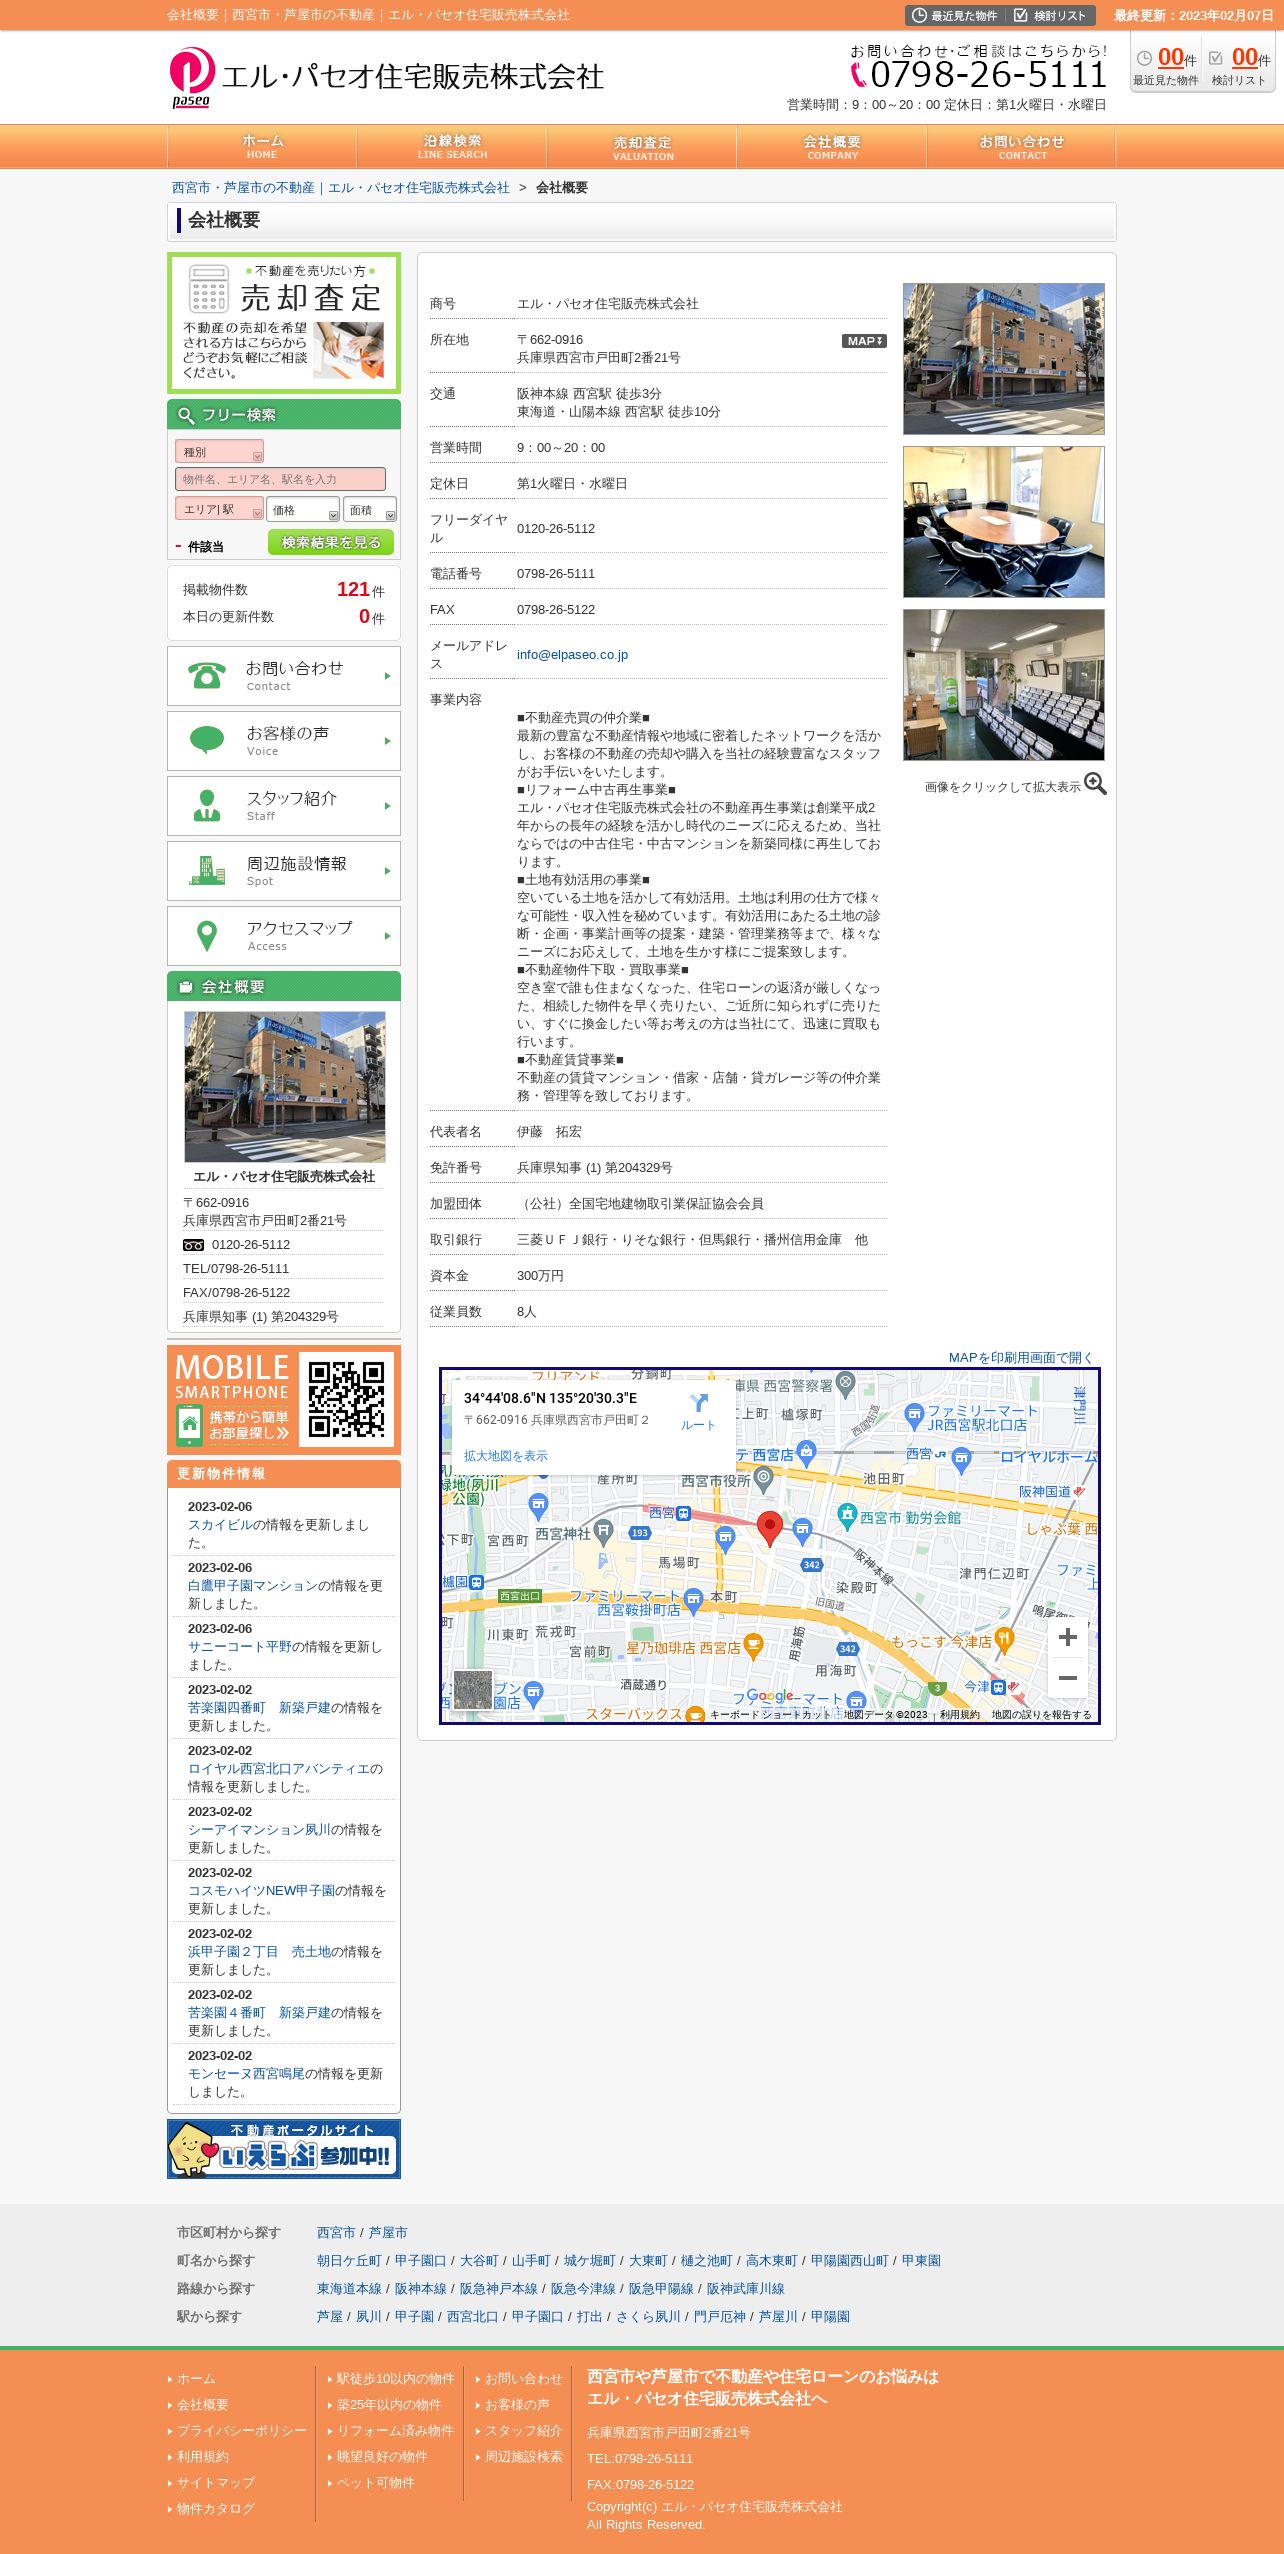This screenshot has height=2554, width=1284.
Task: Open the 白鷹甲子園マンション update link
Action: [253, 1586]
